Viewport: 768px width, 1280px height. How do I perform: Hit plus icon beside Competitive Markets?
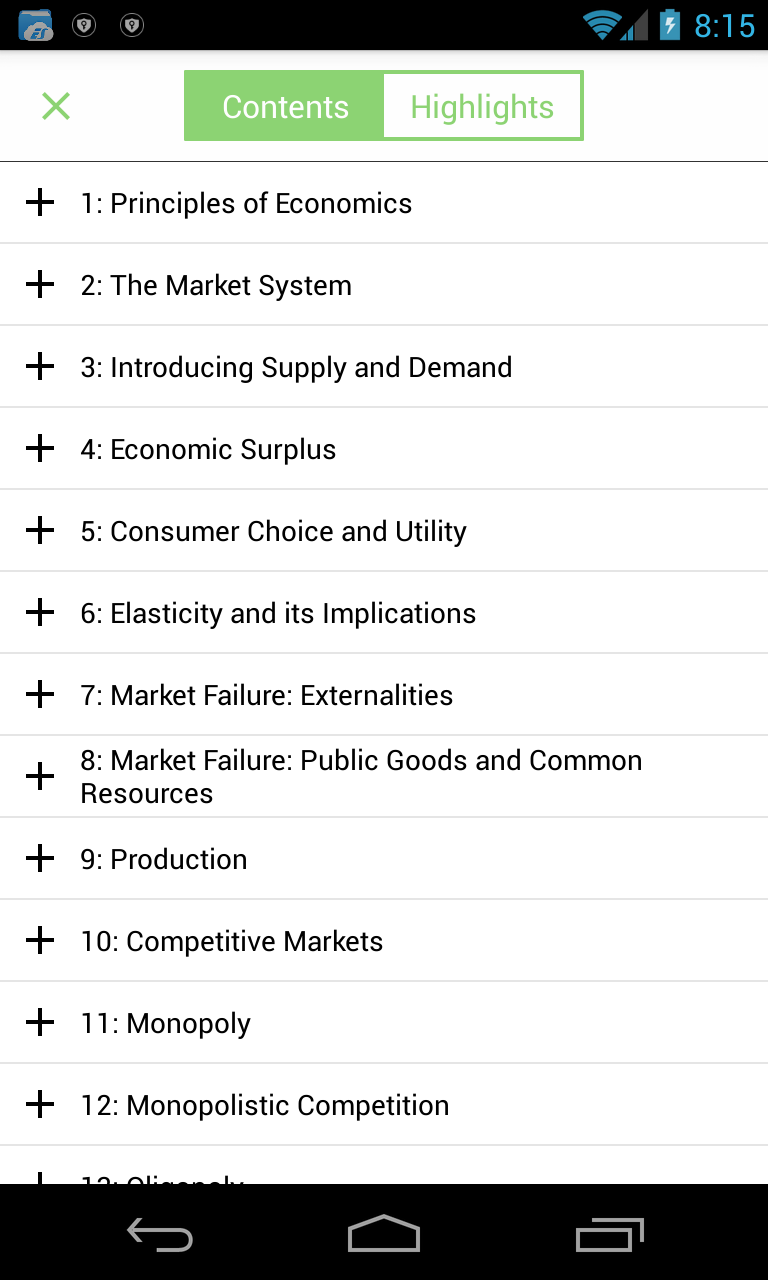click(40, 941)
